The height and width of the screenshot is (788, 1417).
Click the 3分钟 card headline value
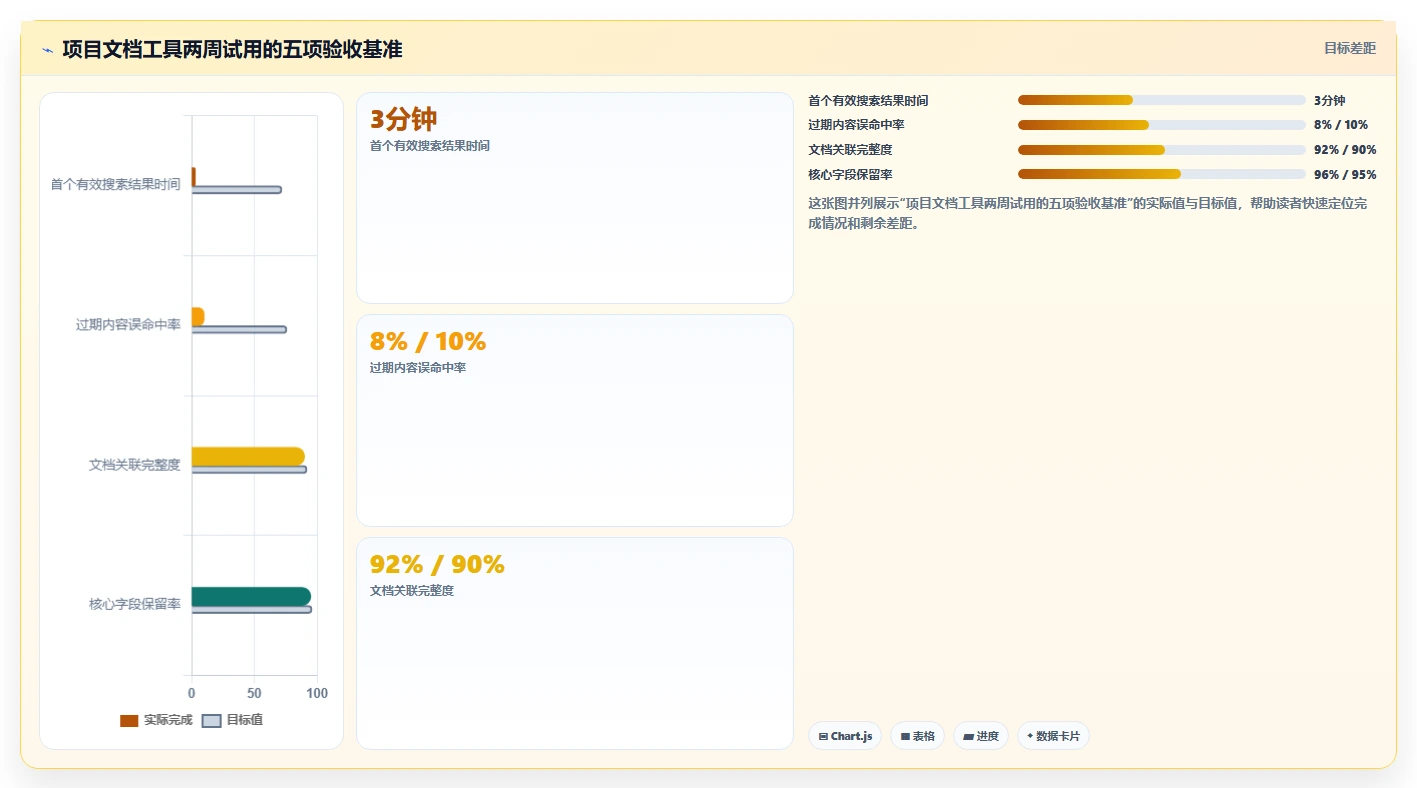(x=404, y=119)
